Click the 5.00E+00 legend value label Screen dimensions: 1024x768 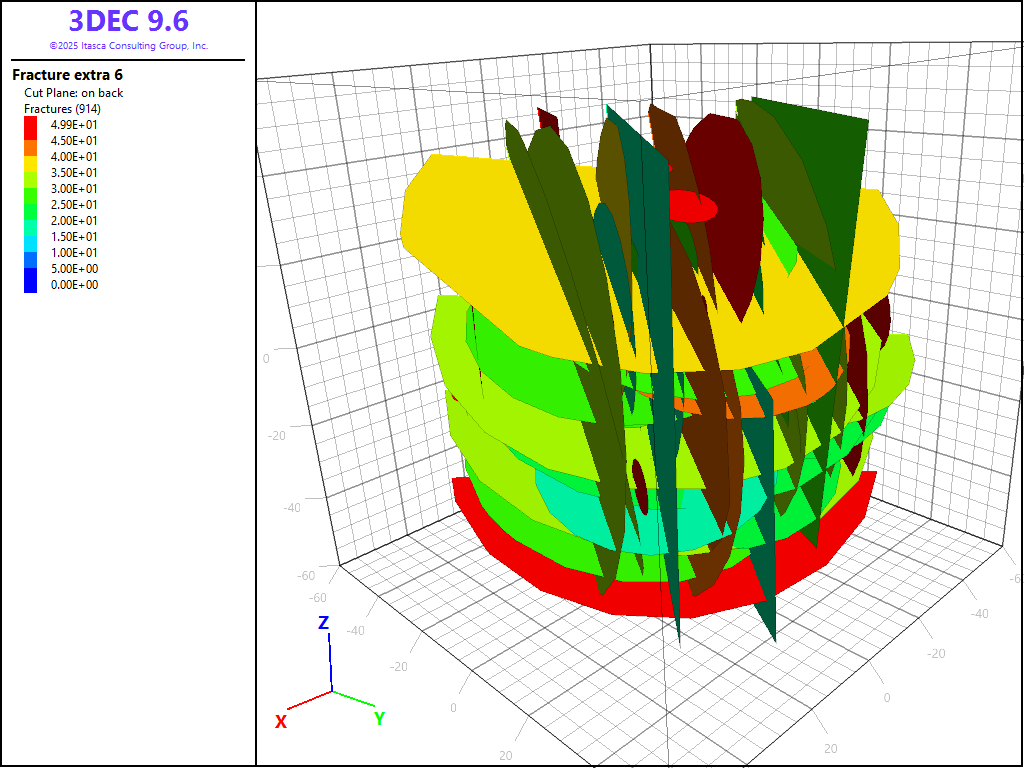coord(74,269)
